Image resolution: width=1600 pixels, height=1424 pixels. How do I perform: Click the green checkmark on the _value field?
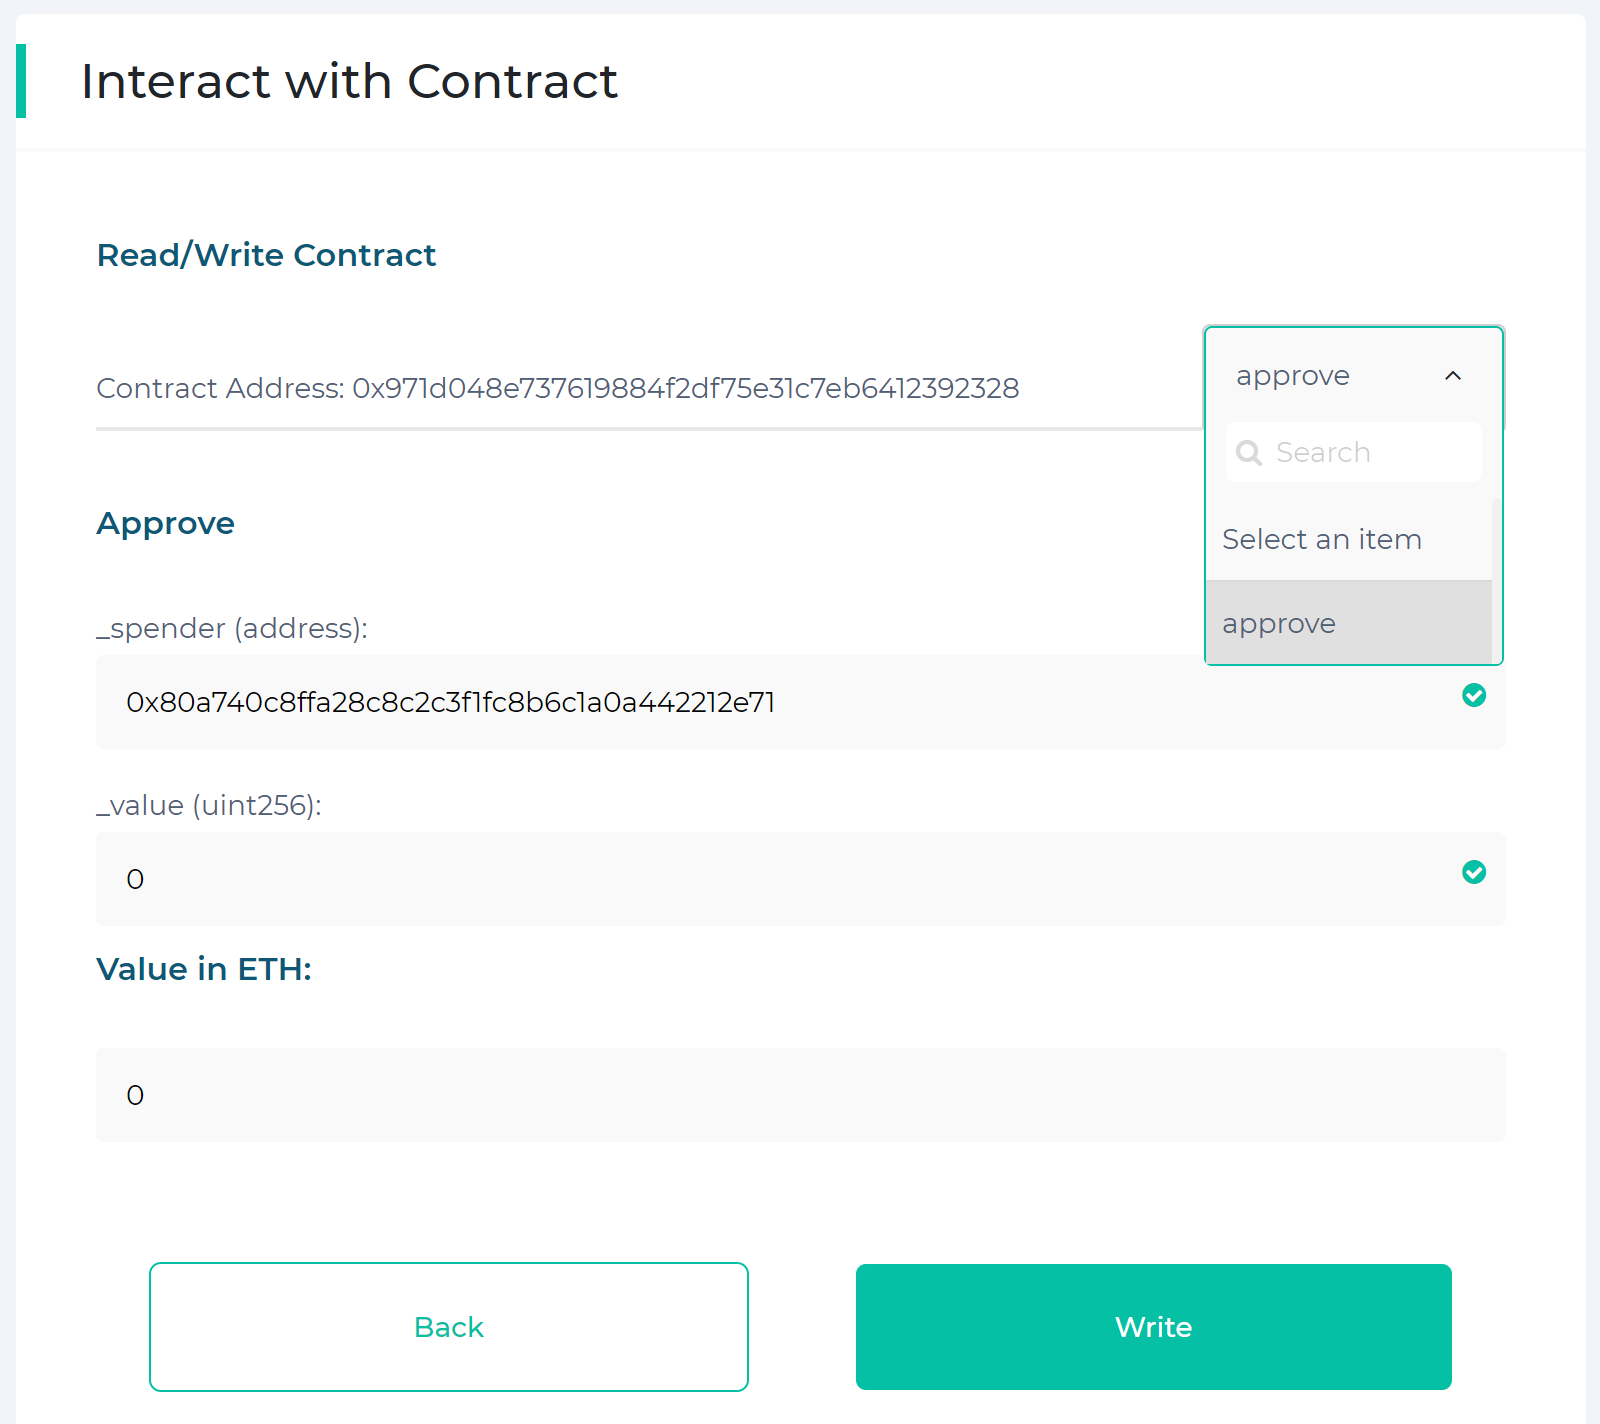pos(1474,872)
